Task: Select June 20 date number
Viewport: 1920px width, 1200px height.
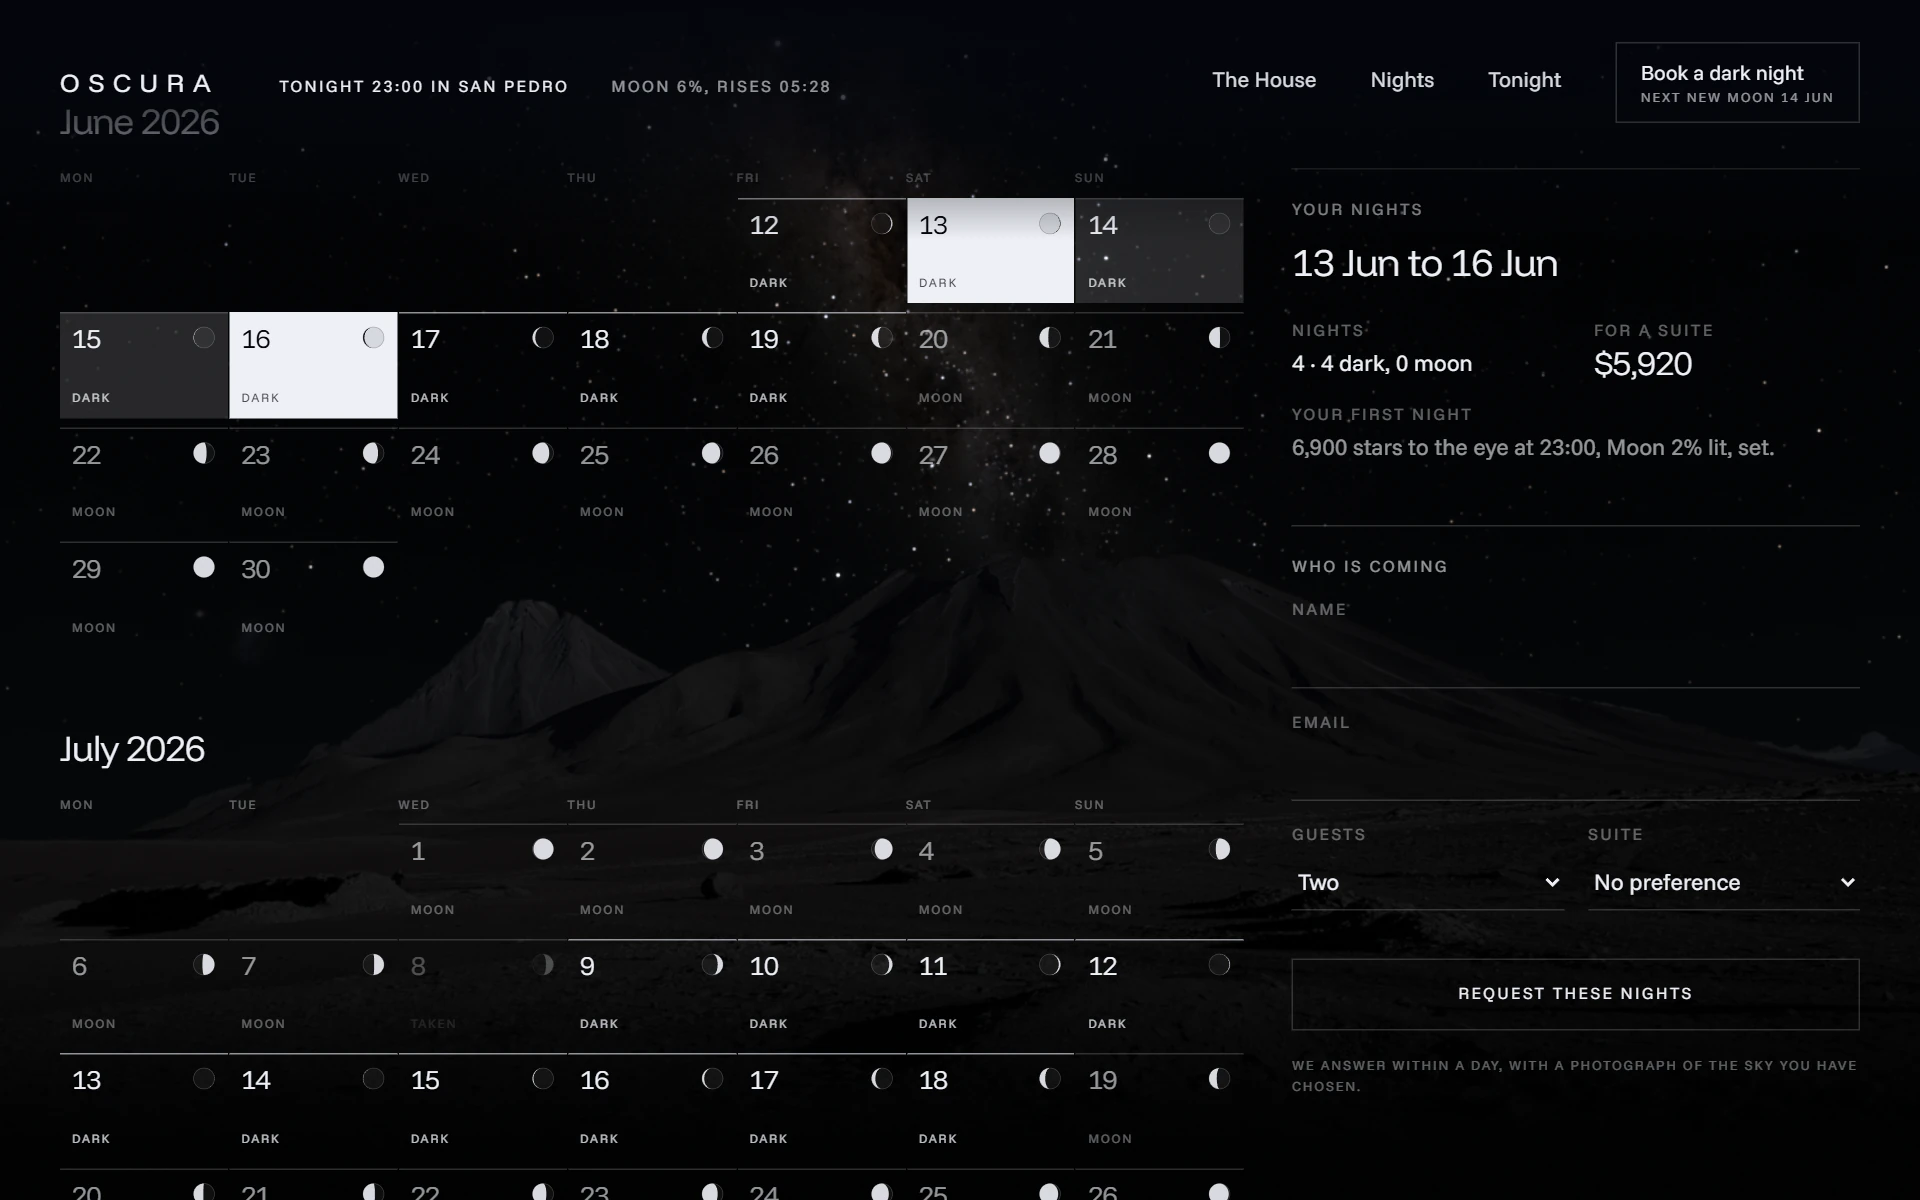Action: click(x=933, y=340)
